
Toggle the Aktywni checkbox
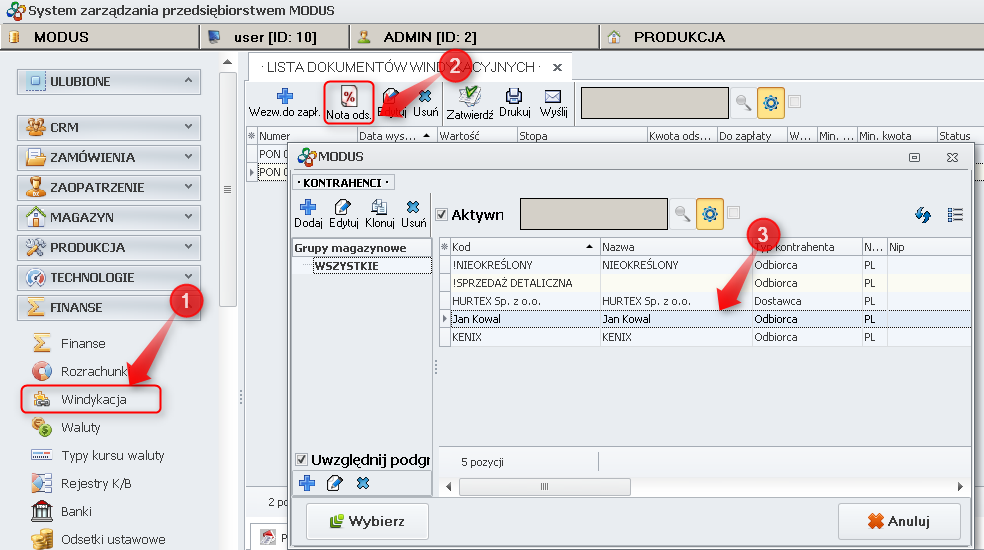coord(441,215)
